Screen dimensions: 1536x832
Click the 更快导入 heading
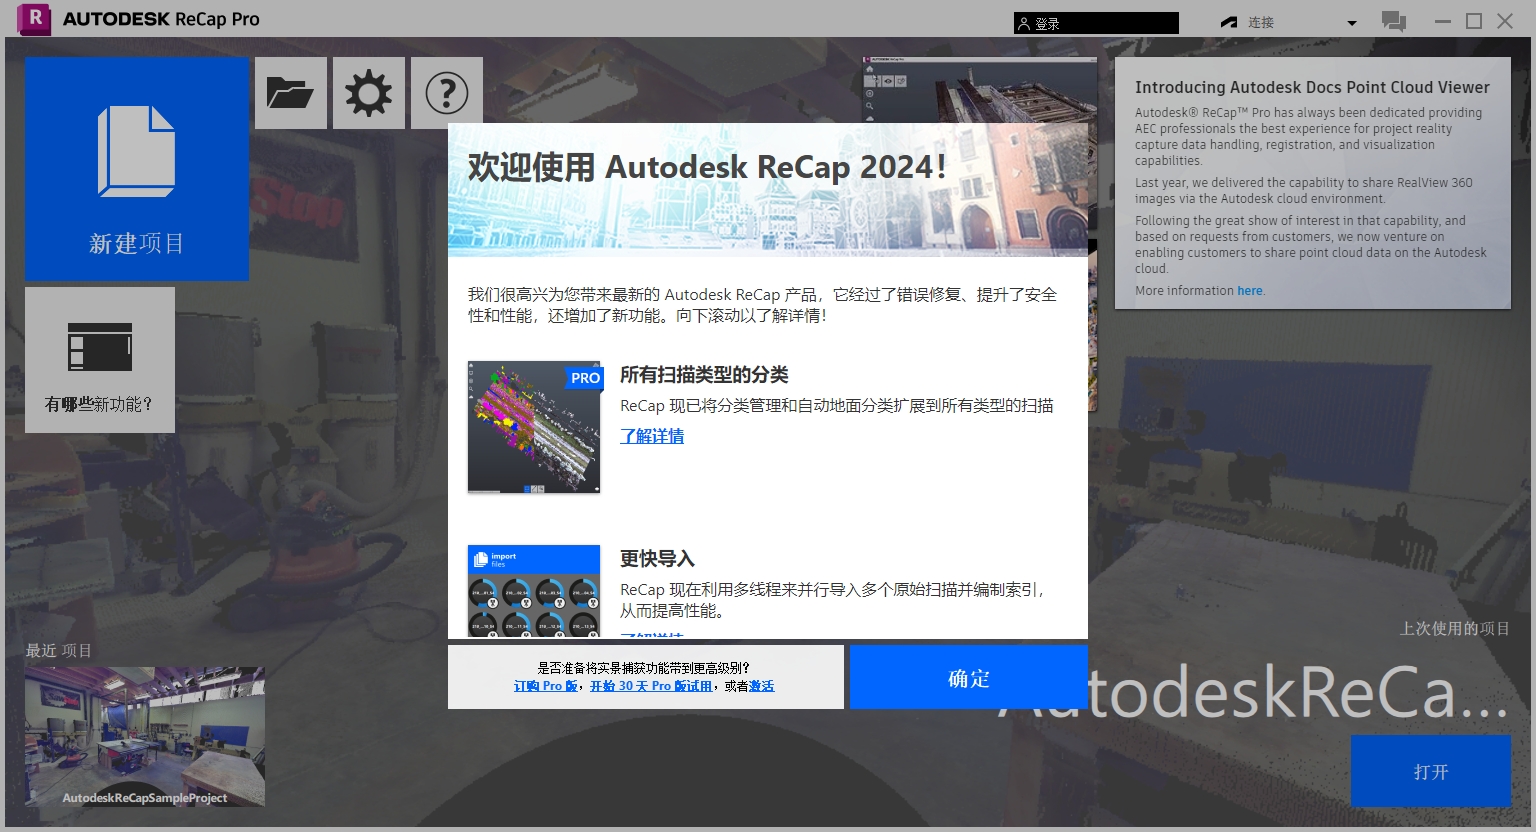click(x=657, y=559)
